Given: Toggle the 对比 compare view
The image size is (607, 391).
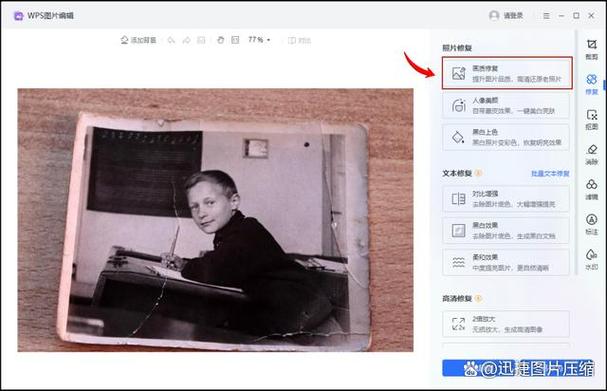Looking at the screenshot, I should [300, 40].
